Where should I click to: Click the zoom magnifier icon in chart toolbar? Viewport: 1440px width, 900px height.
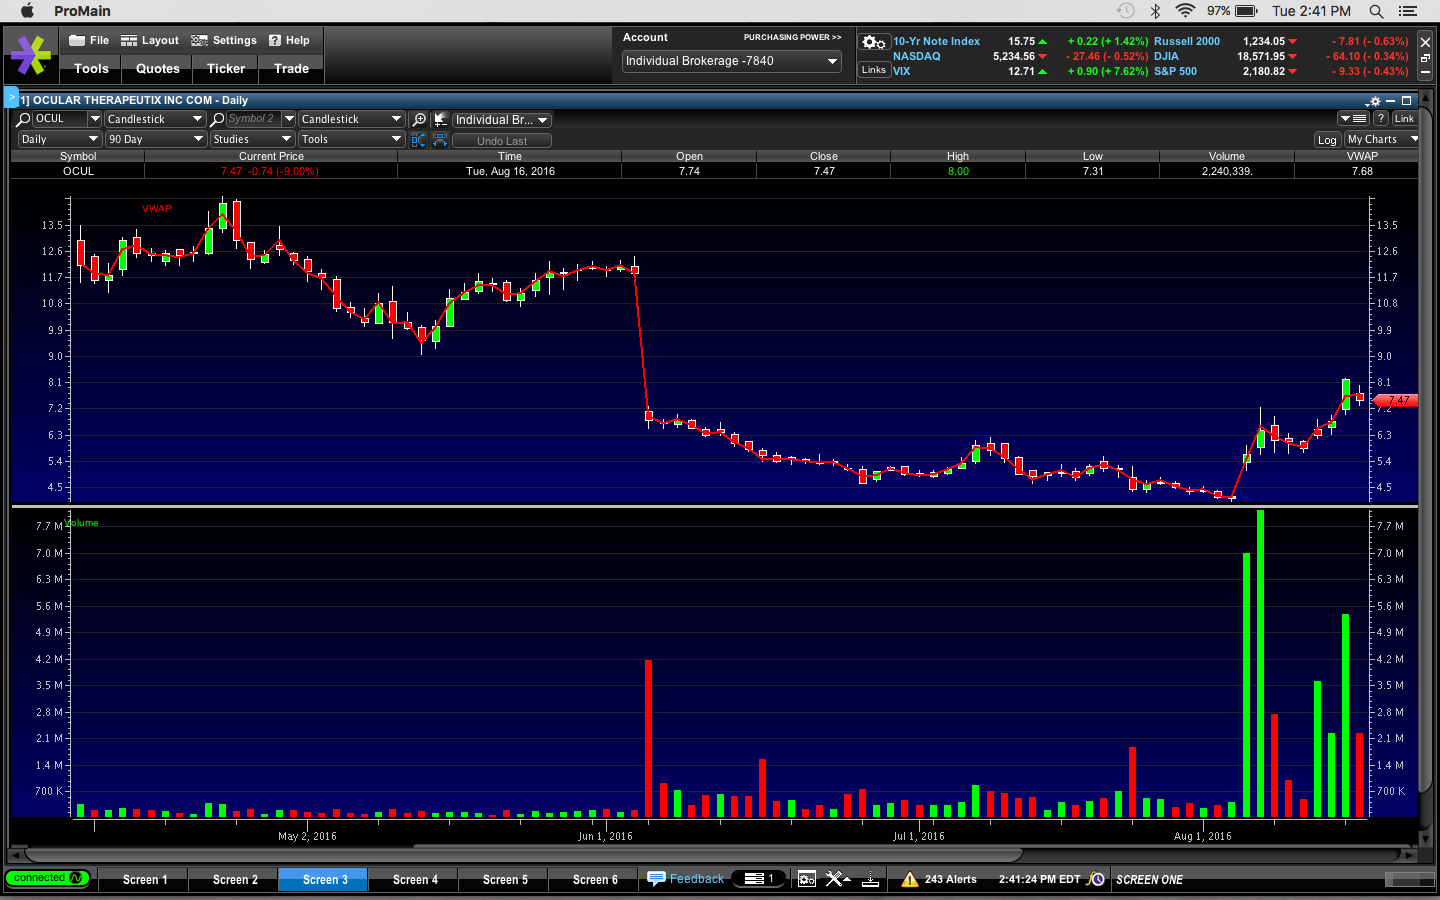(x=419, y=119)
